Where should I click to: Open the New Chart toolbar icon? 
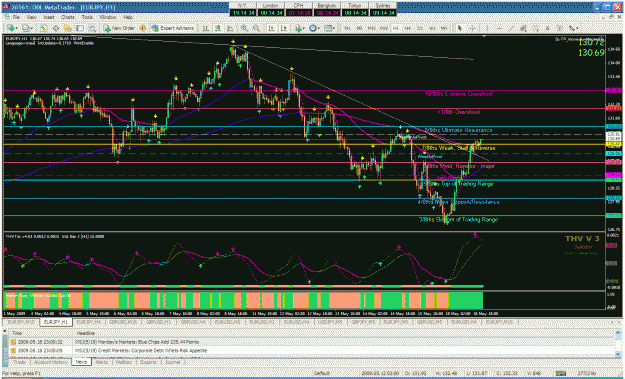point(11,28)
